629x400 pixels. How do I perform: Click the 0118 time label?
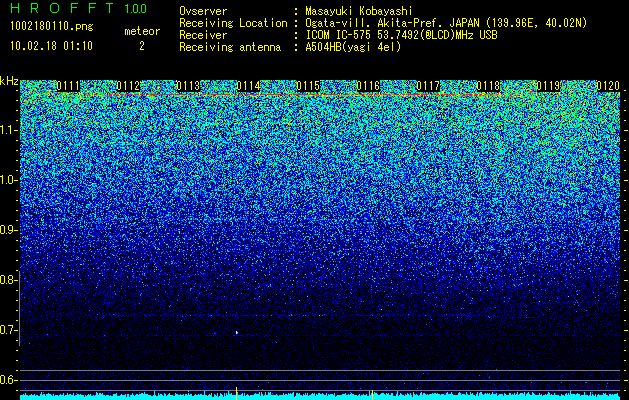(488, 86)
